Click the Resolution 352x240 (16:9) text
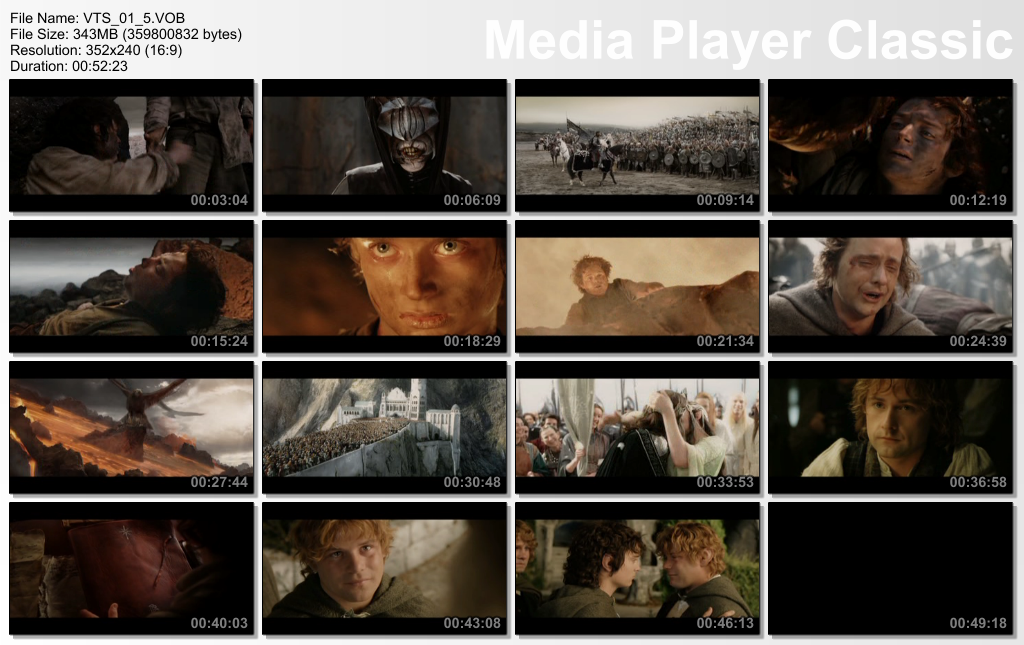1024x645 pixels. tap(96, 50)
